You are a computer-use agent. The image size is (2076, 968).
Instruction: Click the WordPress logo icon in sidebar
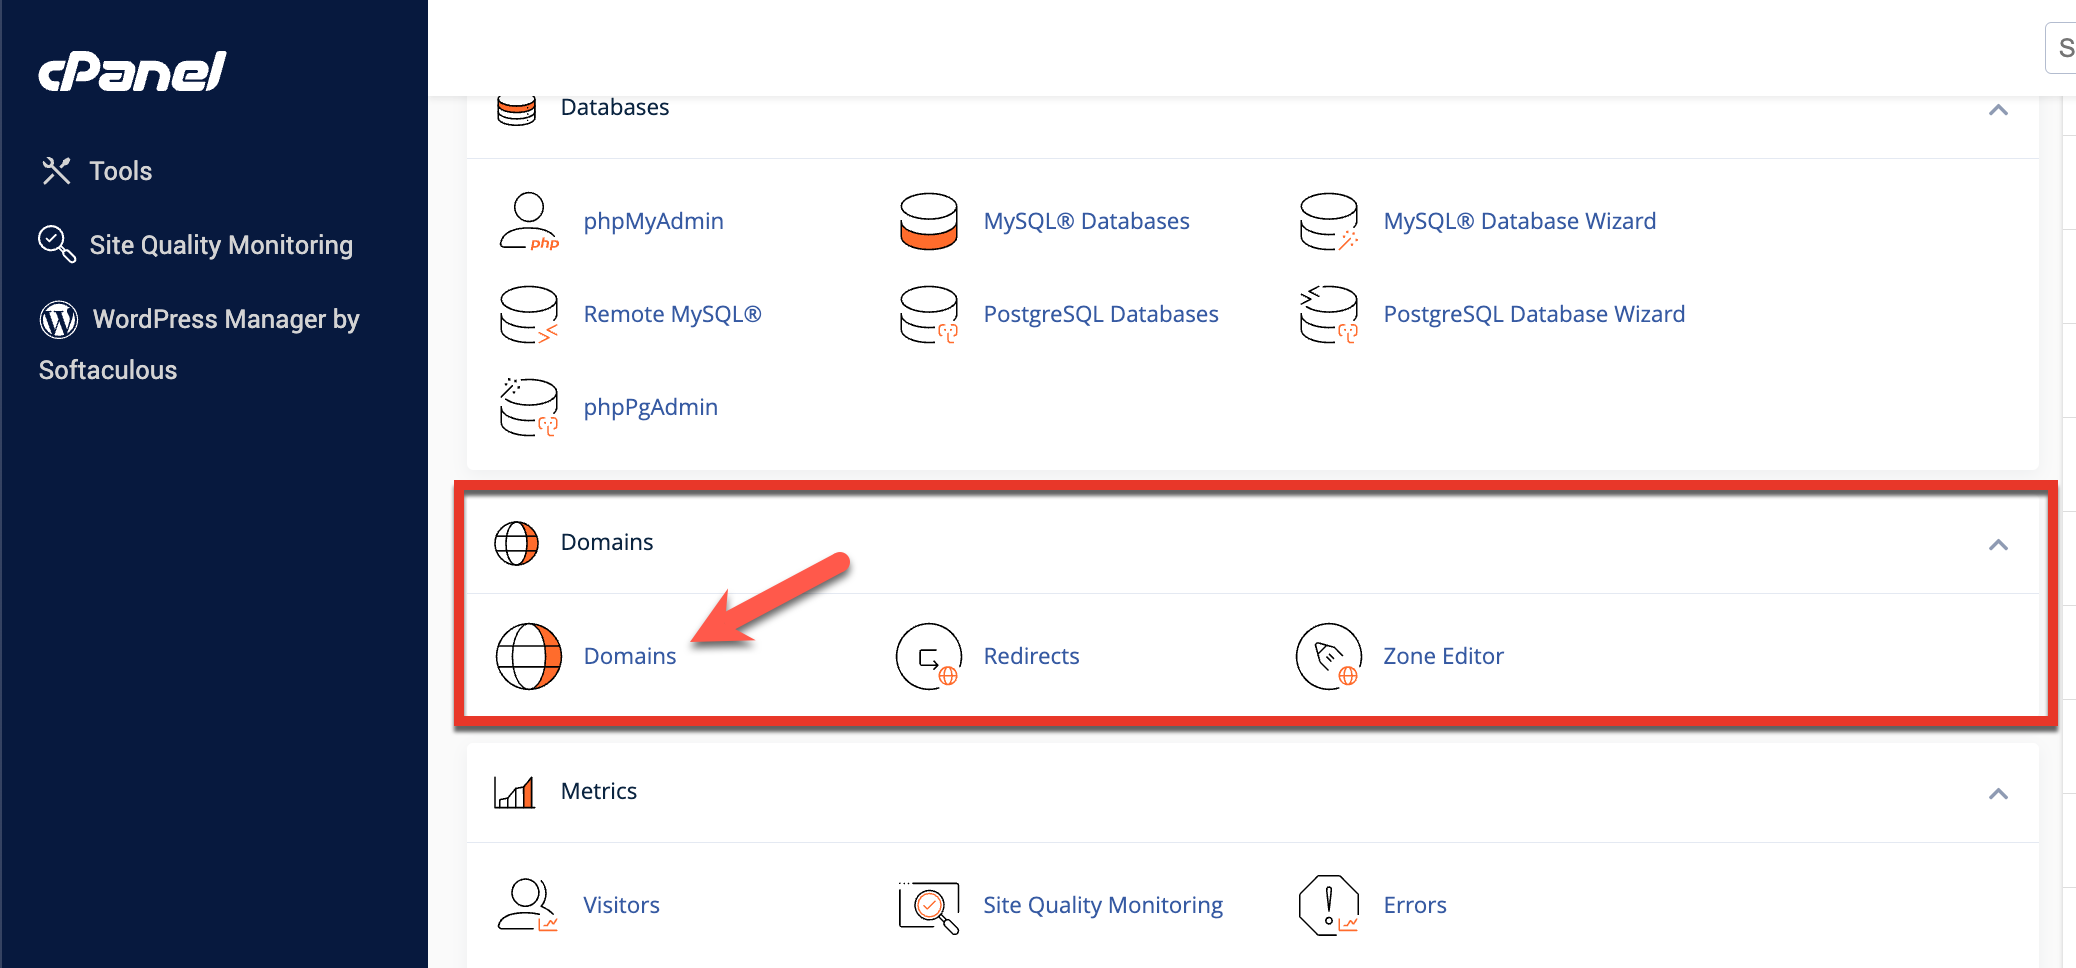[59, 319]
